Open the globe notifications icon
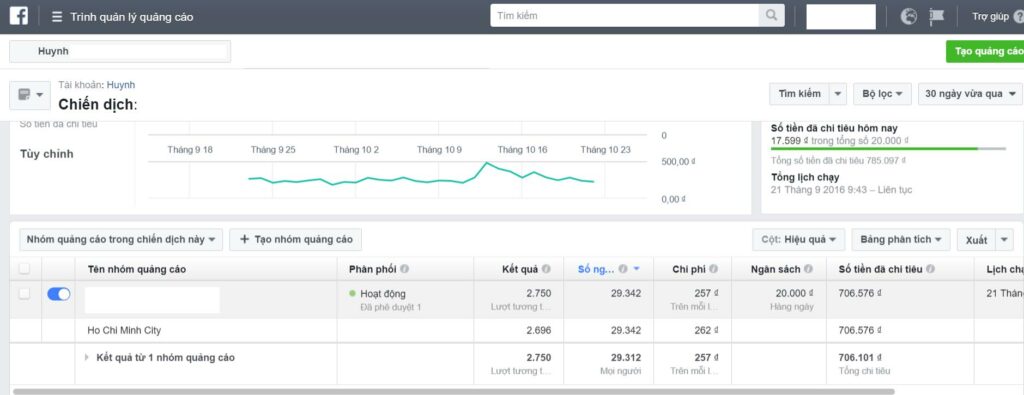The width and height of the screenshot is (1024, 395). pyautogui.click(x=908, y=16)
